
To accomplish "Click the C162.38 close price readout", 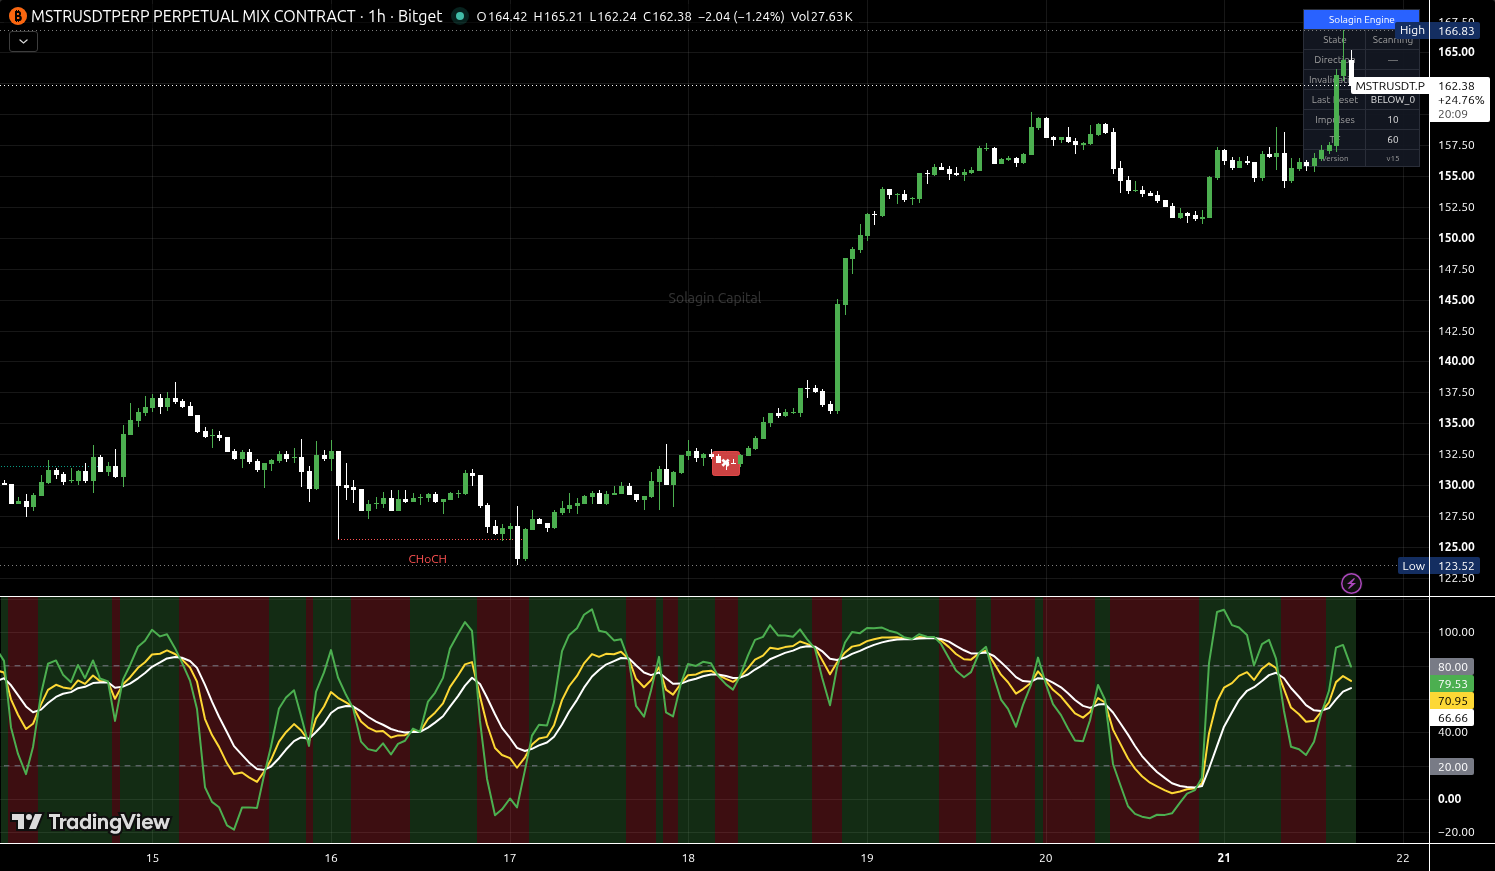I will click(x=667, y=17).
